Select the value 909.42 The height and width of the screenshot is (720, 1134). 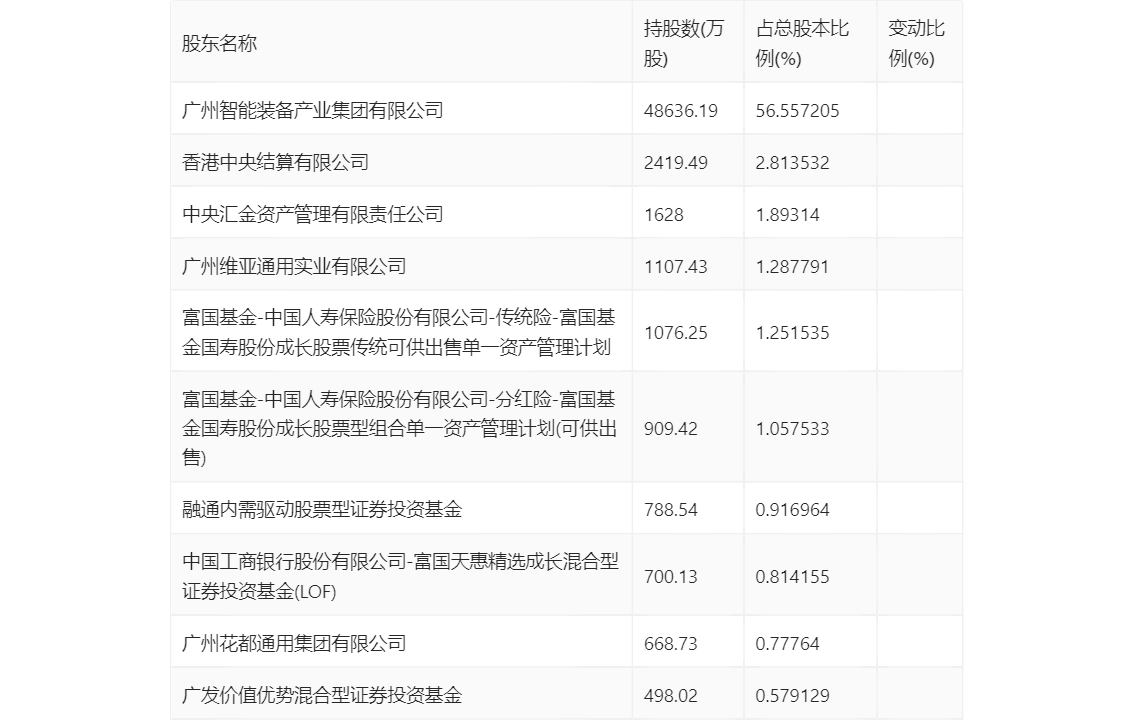(x=670, y=429)
